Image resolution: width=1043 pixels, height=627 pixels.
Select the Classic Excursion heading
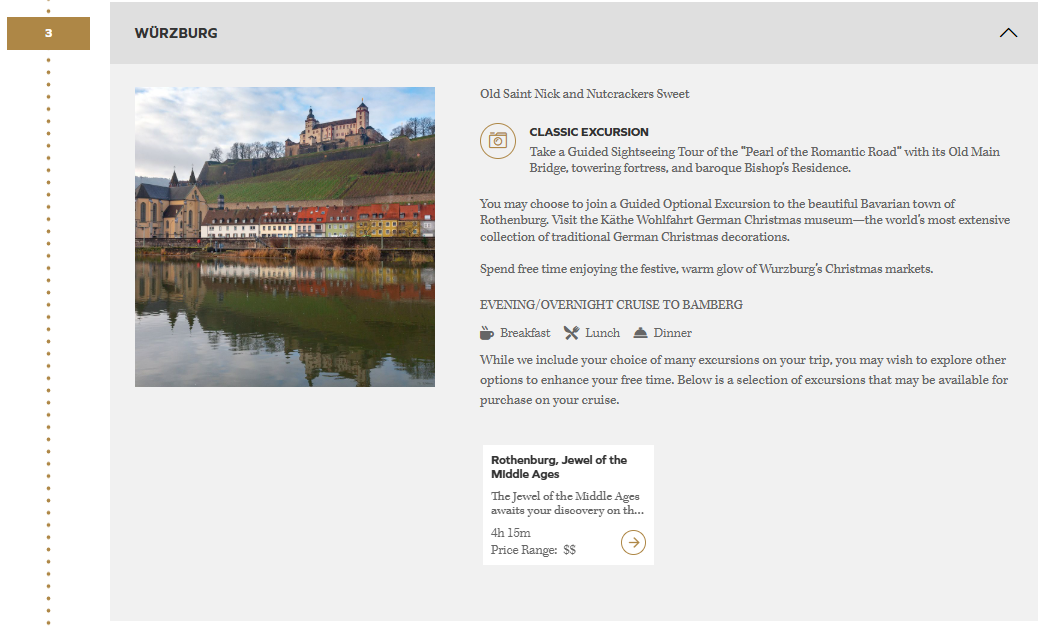coord(589,132)
